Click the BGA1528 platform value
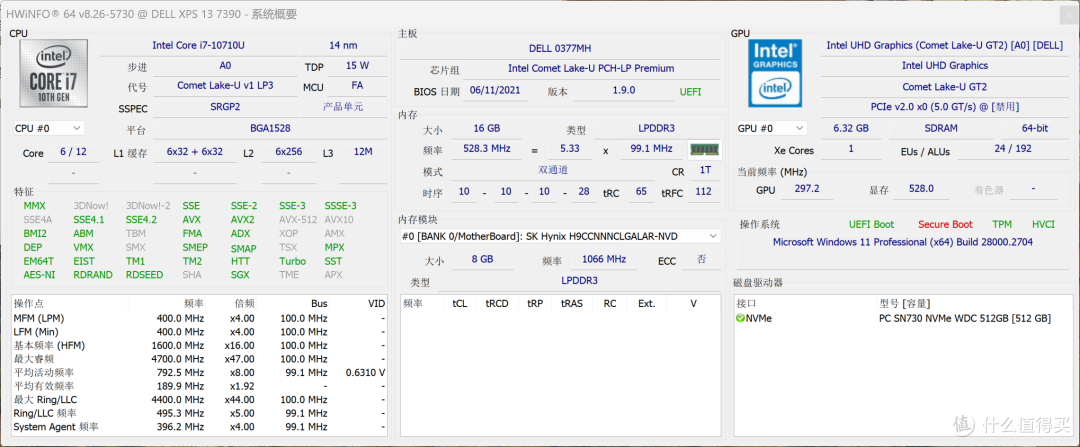Screen dimensions: 1080x447 pos(269,129)
